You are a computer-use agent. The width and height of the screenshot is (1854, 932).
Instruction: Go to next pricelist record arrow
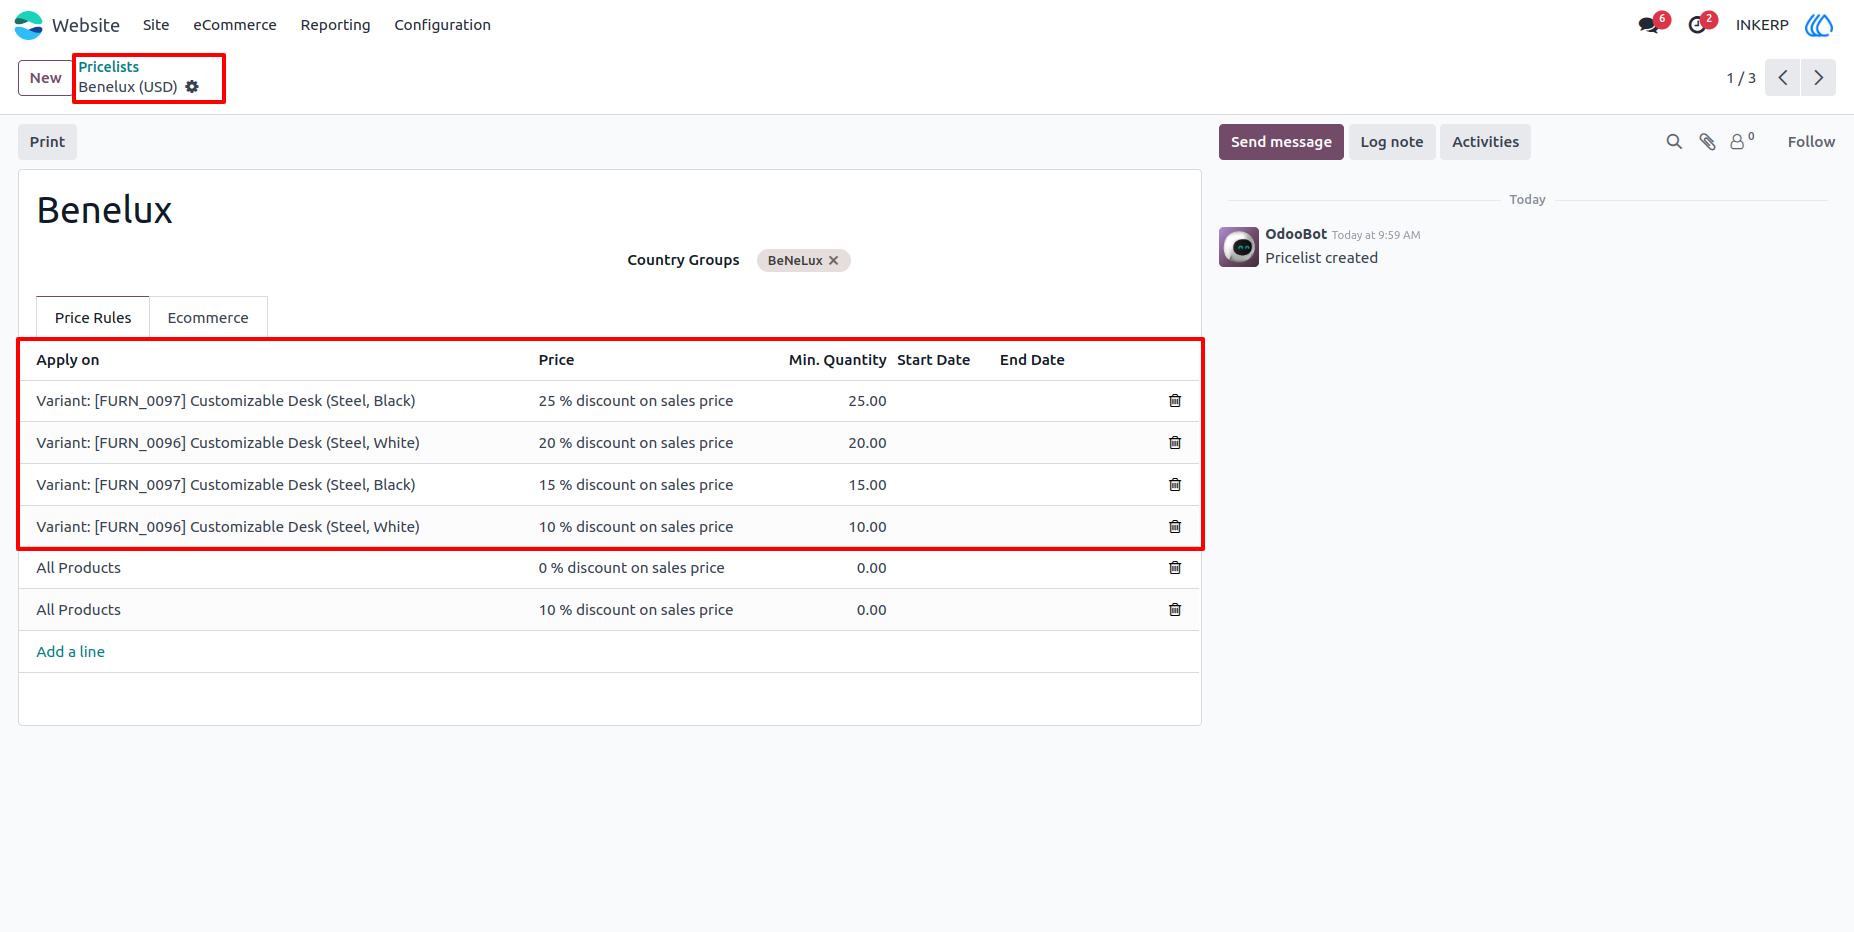click(x=1818, y=78)
